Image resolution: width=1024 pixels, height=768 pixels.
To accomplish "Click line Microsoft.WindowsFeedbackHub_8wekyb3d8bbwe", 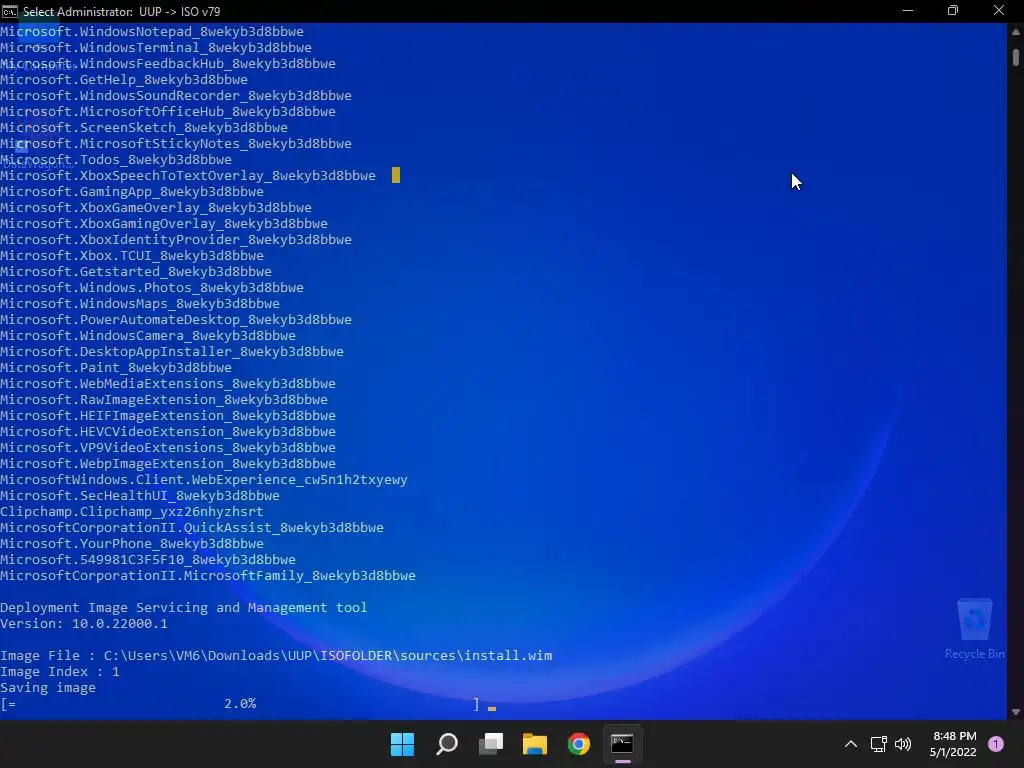I will pos(168,63).
